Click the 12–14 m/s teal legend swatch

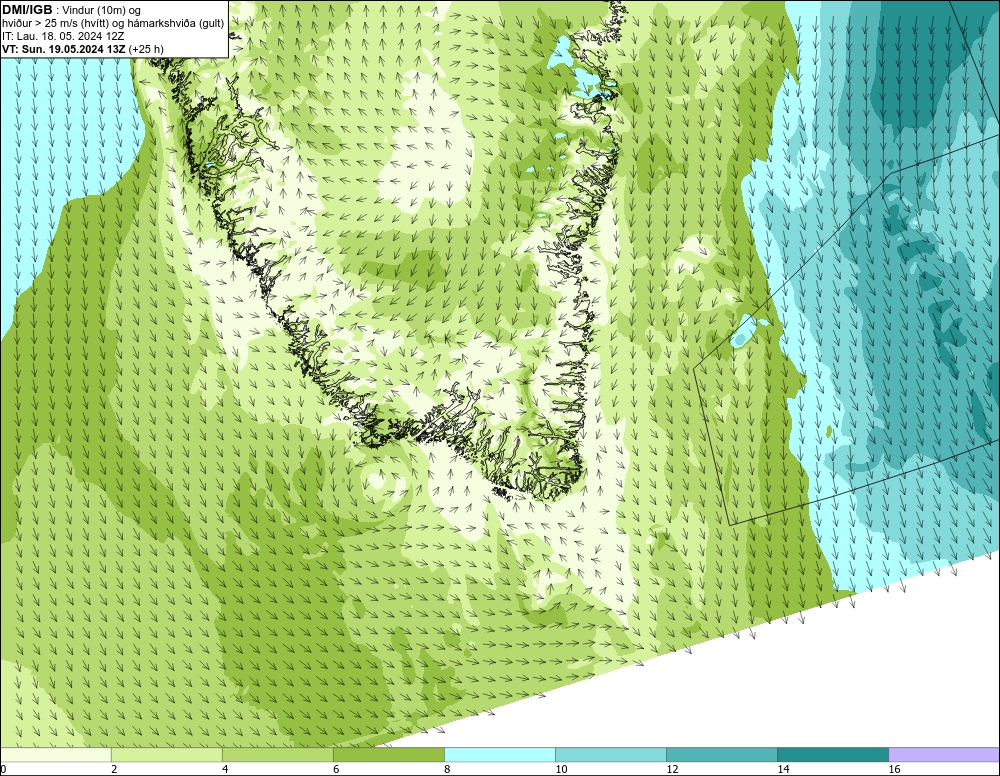pos(722,755)
